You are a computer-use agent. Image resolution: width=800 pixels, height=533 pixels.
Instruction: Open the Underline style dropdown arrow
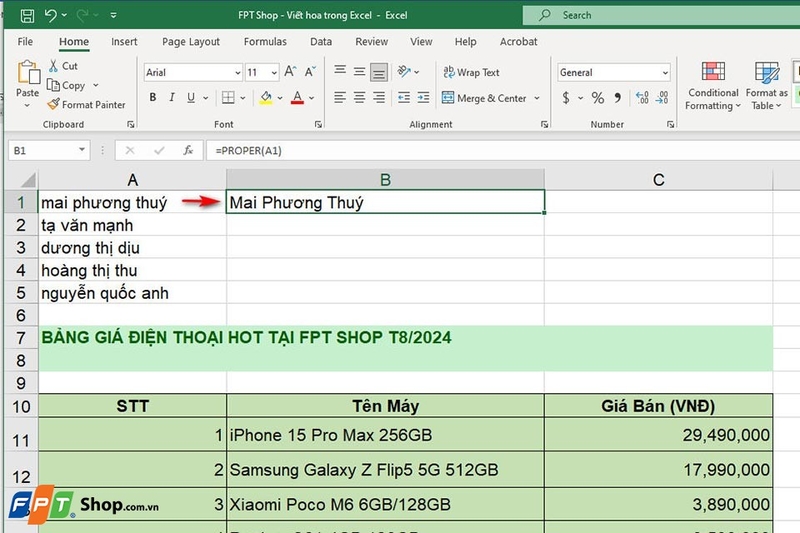[x=206, y=97]
